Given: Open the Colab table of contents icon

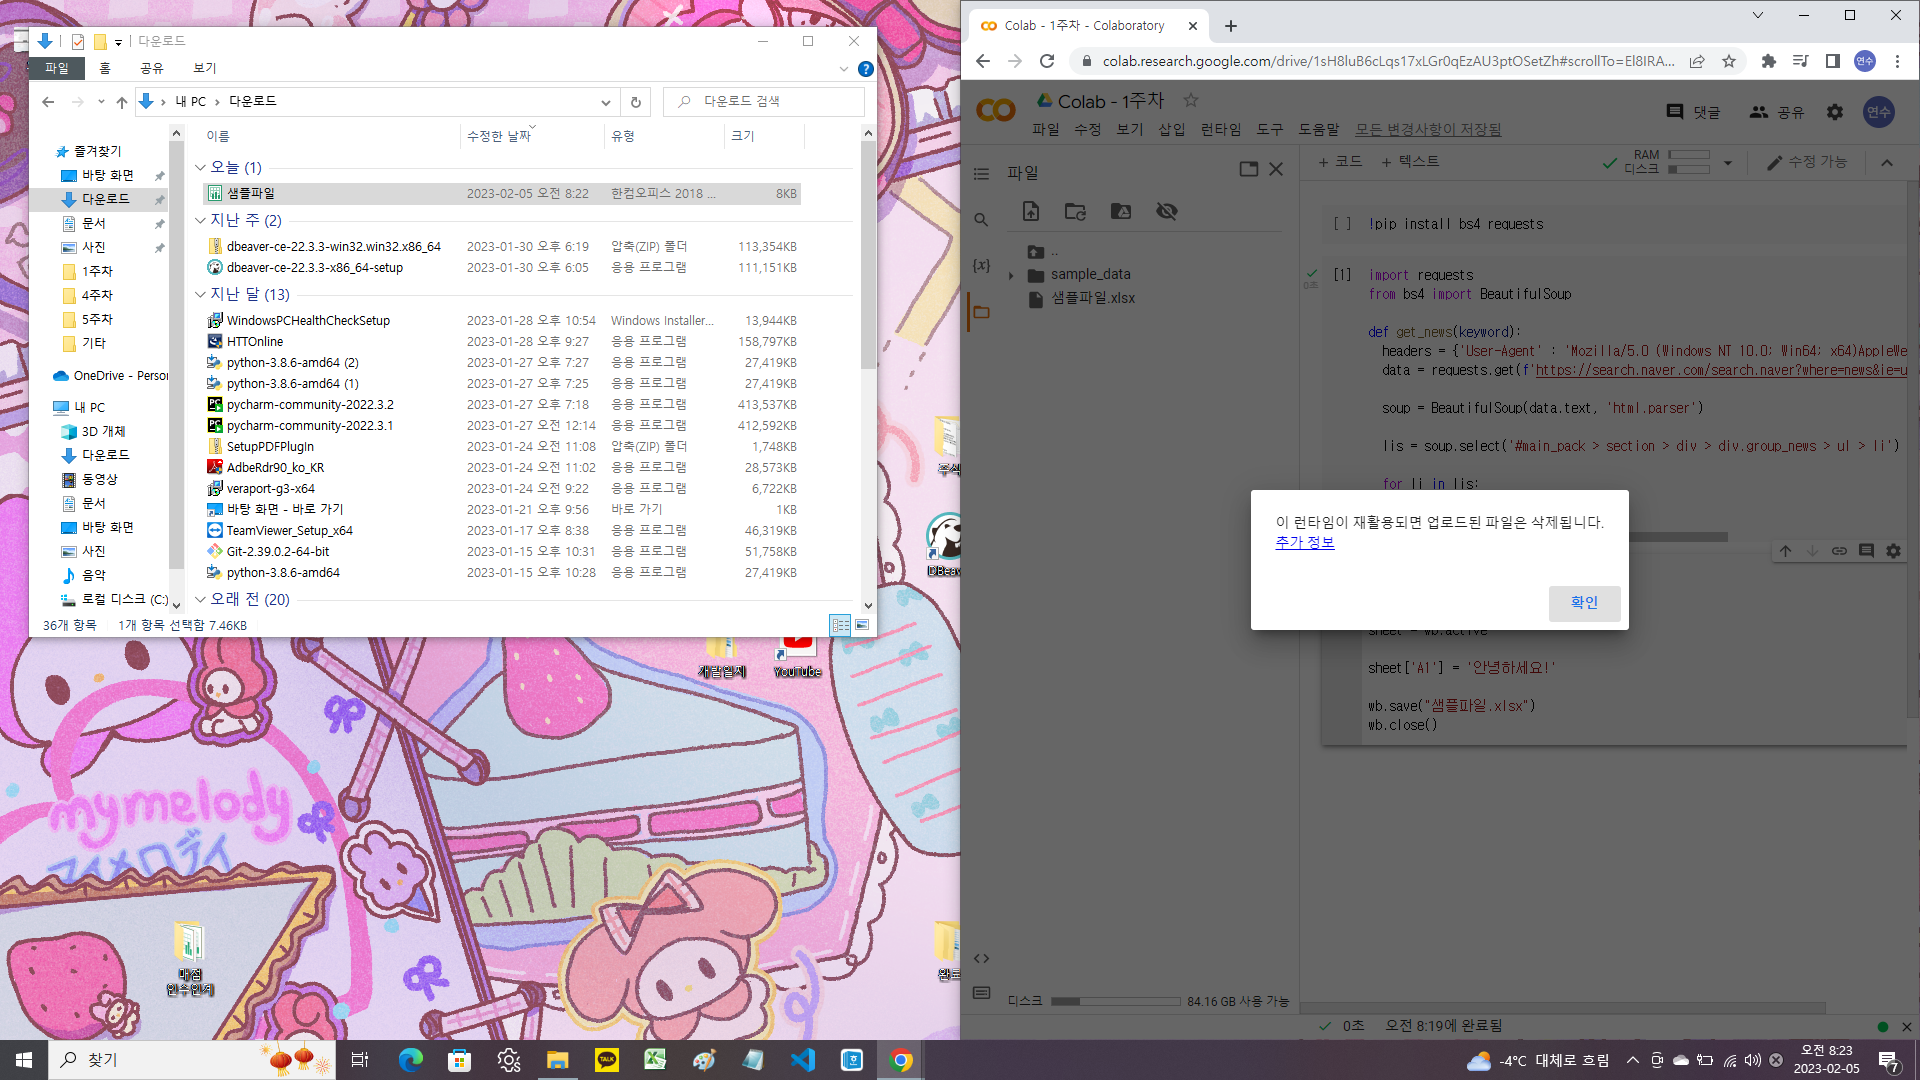Looking at the screenshot, I should pos(981,174).
